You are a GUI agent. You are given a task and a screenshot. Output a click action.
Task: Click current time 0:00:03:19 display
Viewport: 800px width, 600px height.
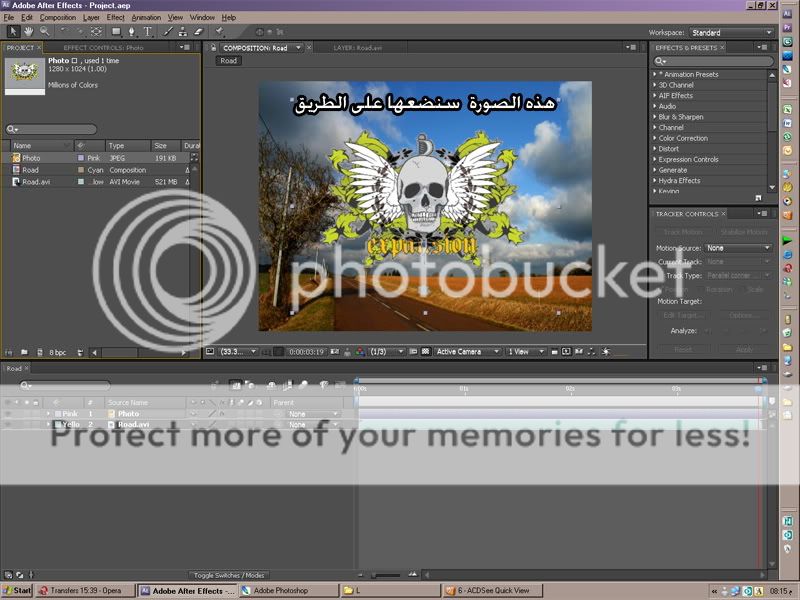tap(306, 352)
